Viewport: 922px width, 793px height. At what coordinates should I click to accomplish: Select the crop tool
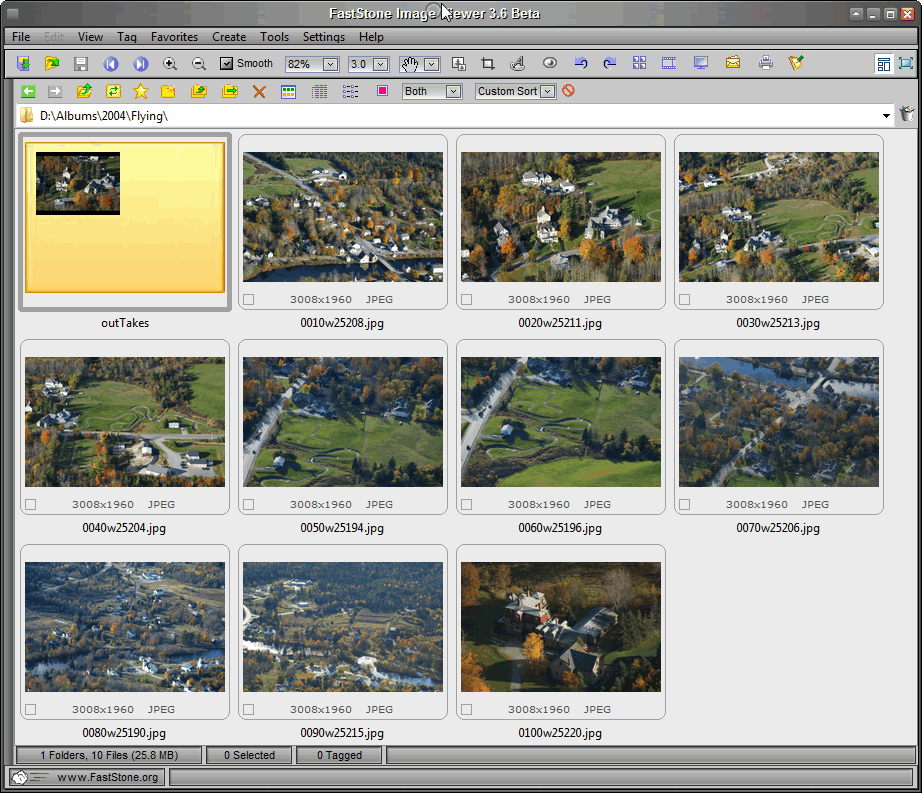(487, 63)
